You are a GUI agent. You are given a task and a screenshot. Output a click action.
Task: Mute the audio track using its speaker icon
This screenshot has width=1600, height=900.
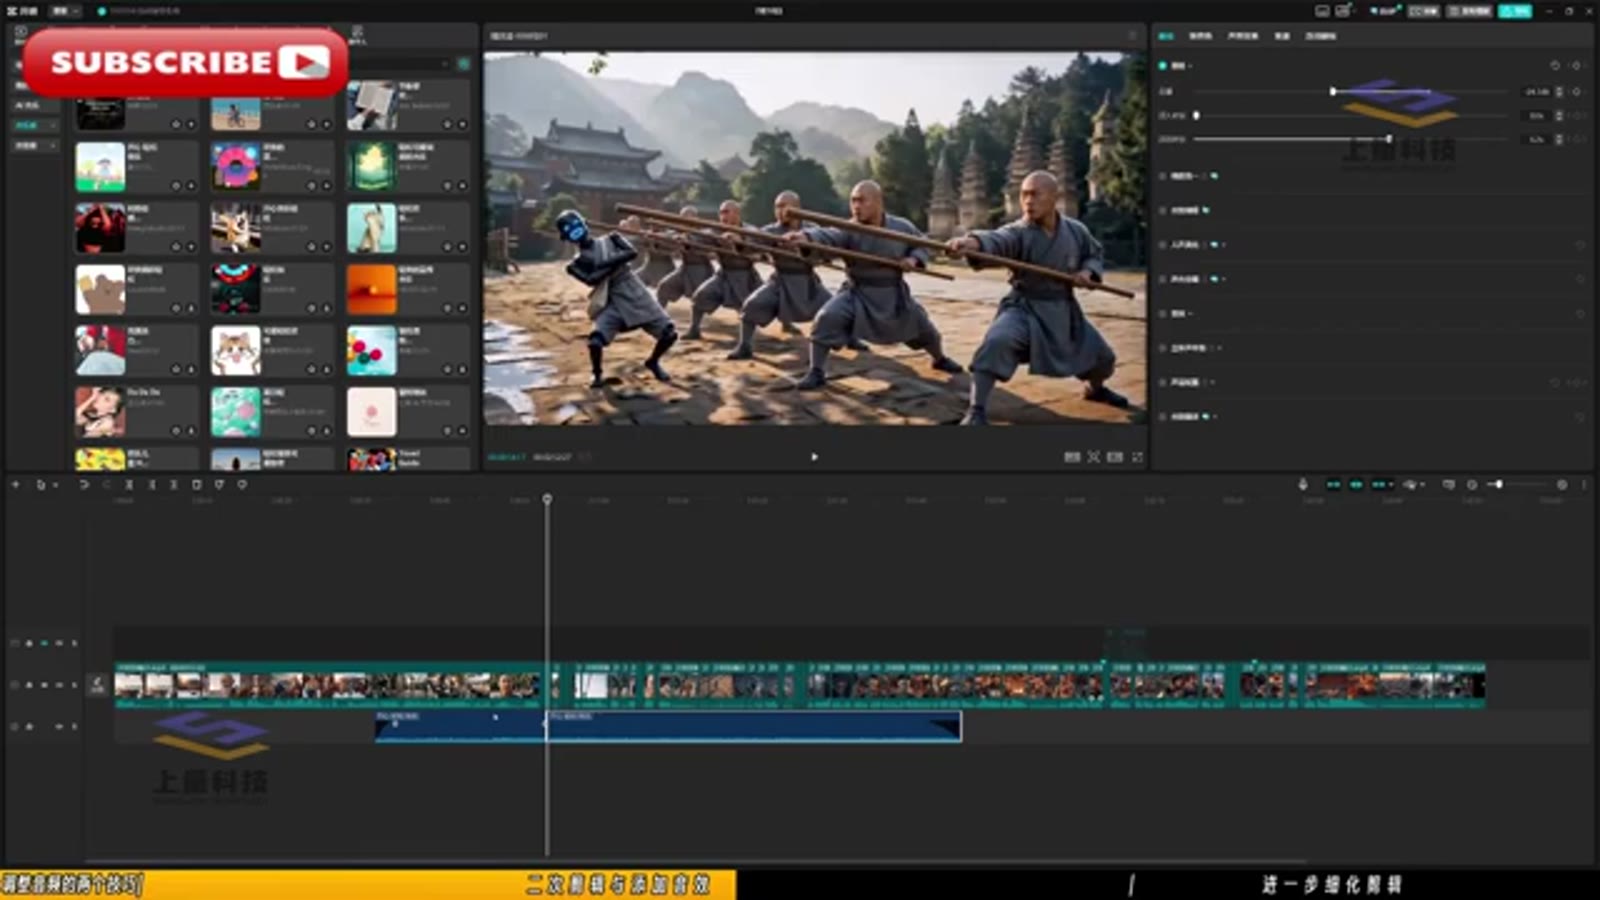(58, 726)
